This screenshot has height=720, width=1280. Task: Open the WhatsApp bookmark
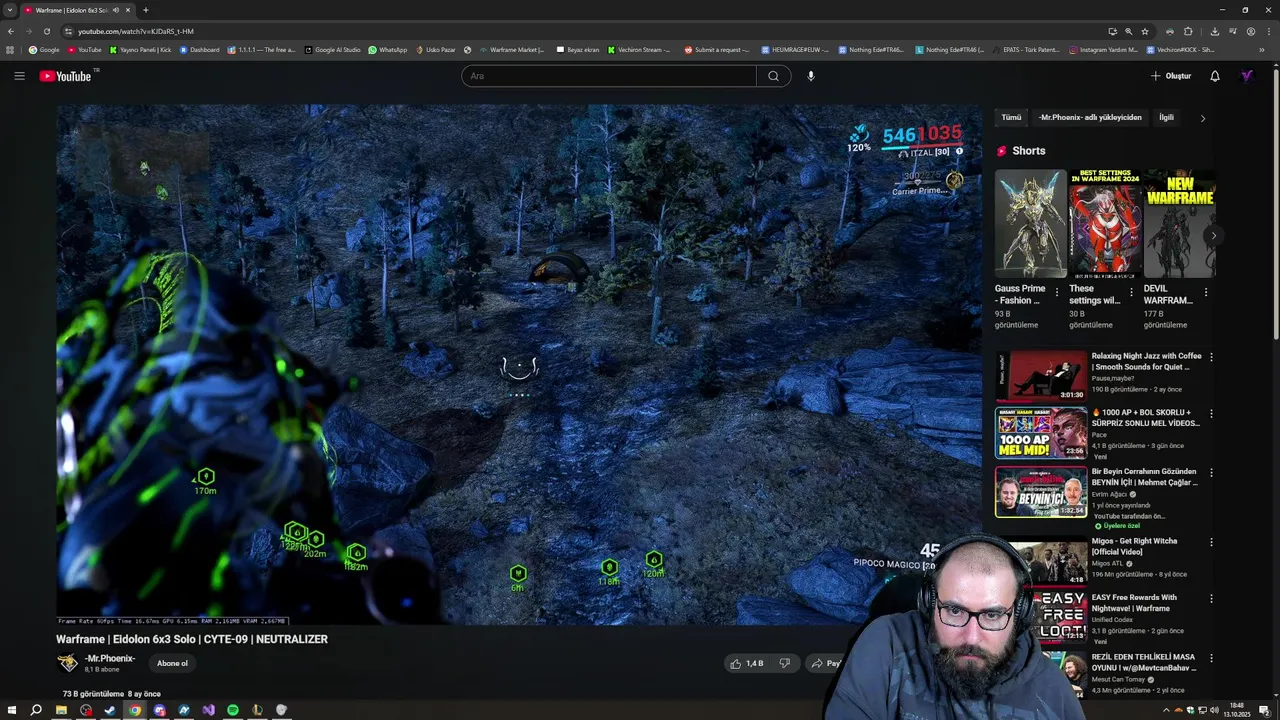[388, 49]
